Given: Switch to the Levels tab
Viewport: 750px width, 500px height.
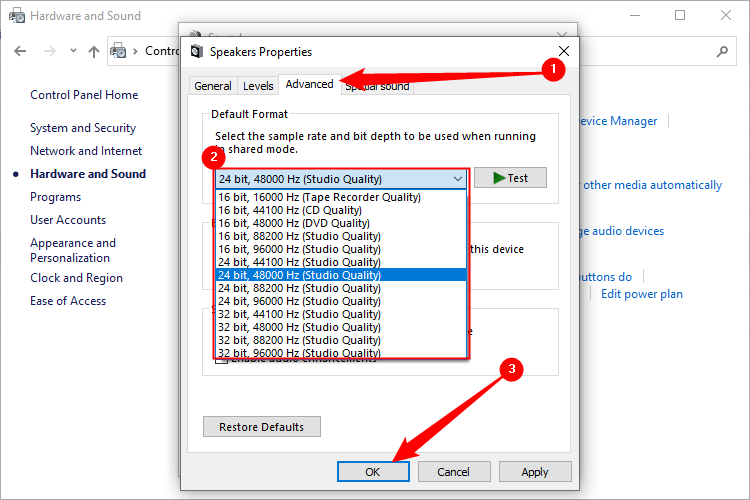Looking at the screenshot, I should (258, 86).
